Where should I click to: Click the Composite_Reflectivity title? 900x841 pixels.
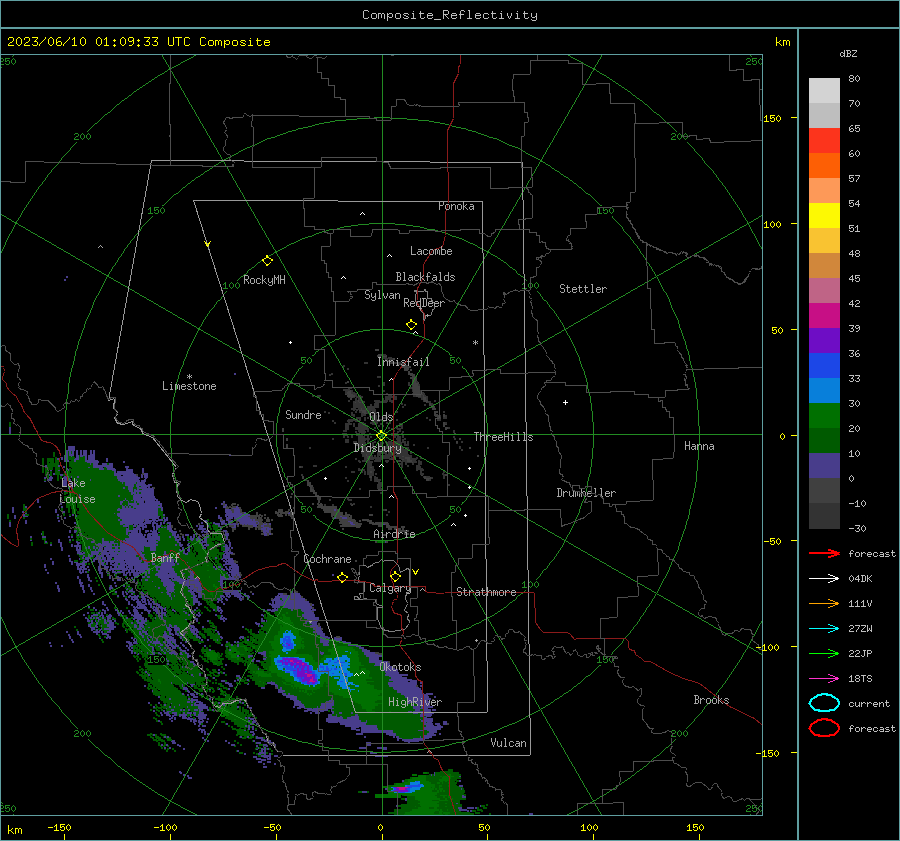click(x=450, y=14)
